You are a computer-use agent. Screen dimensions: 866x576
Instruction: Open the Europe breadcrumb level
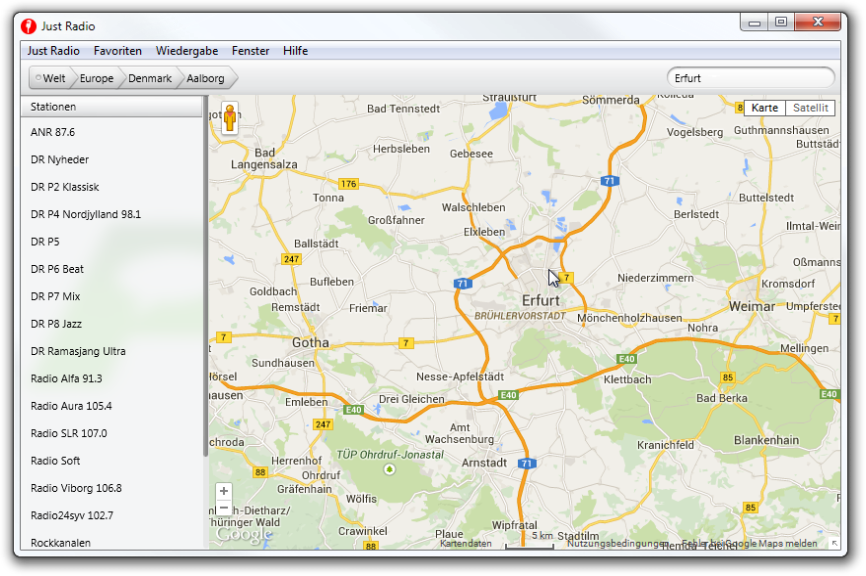[97, 78]
